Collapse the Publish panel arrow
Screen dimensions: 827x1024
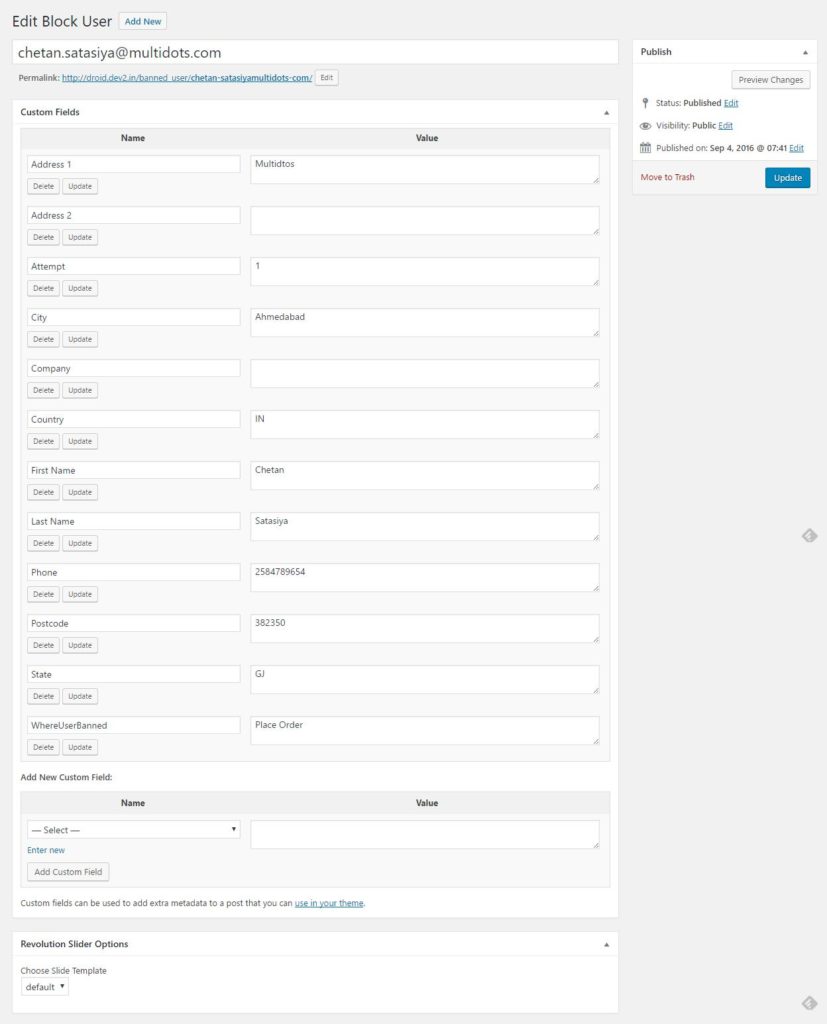point(805,52)
